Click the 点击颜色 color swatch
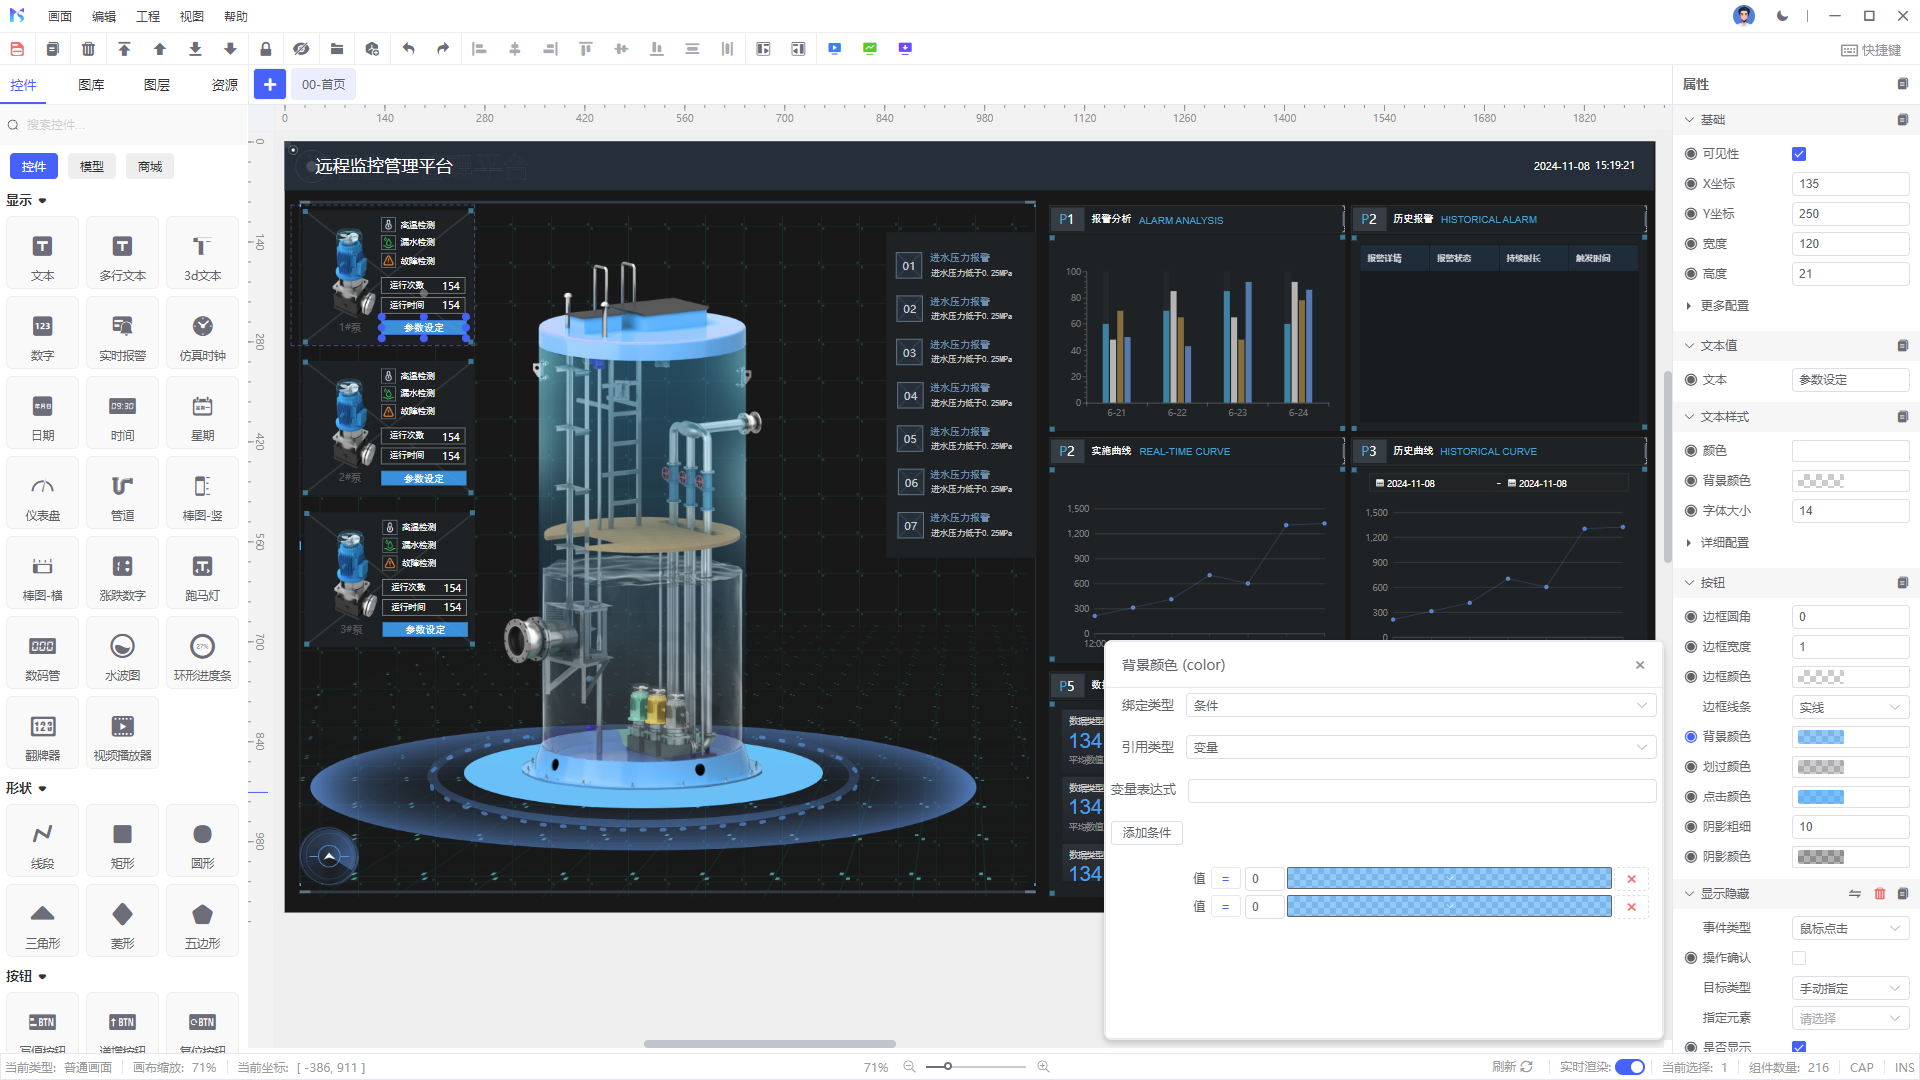Viewport: 1920px width, 1080px height. (1820, 797)
